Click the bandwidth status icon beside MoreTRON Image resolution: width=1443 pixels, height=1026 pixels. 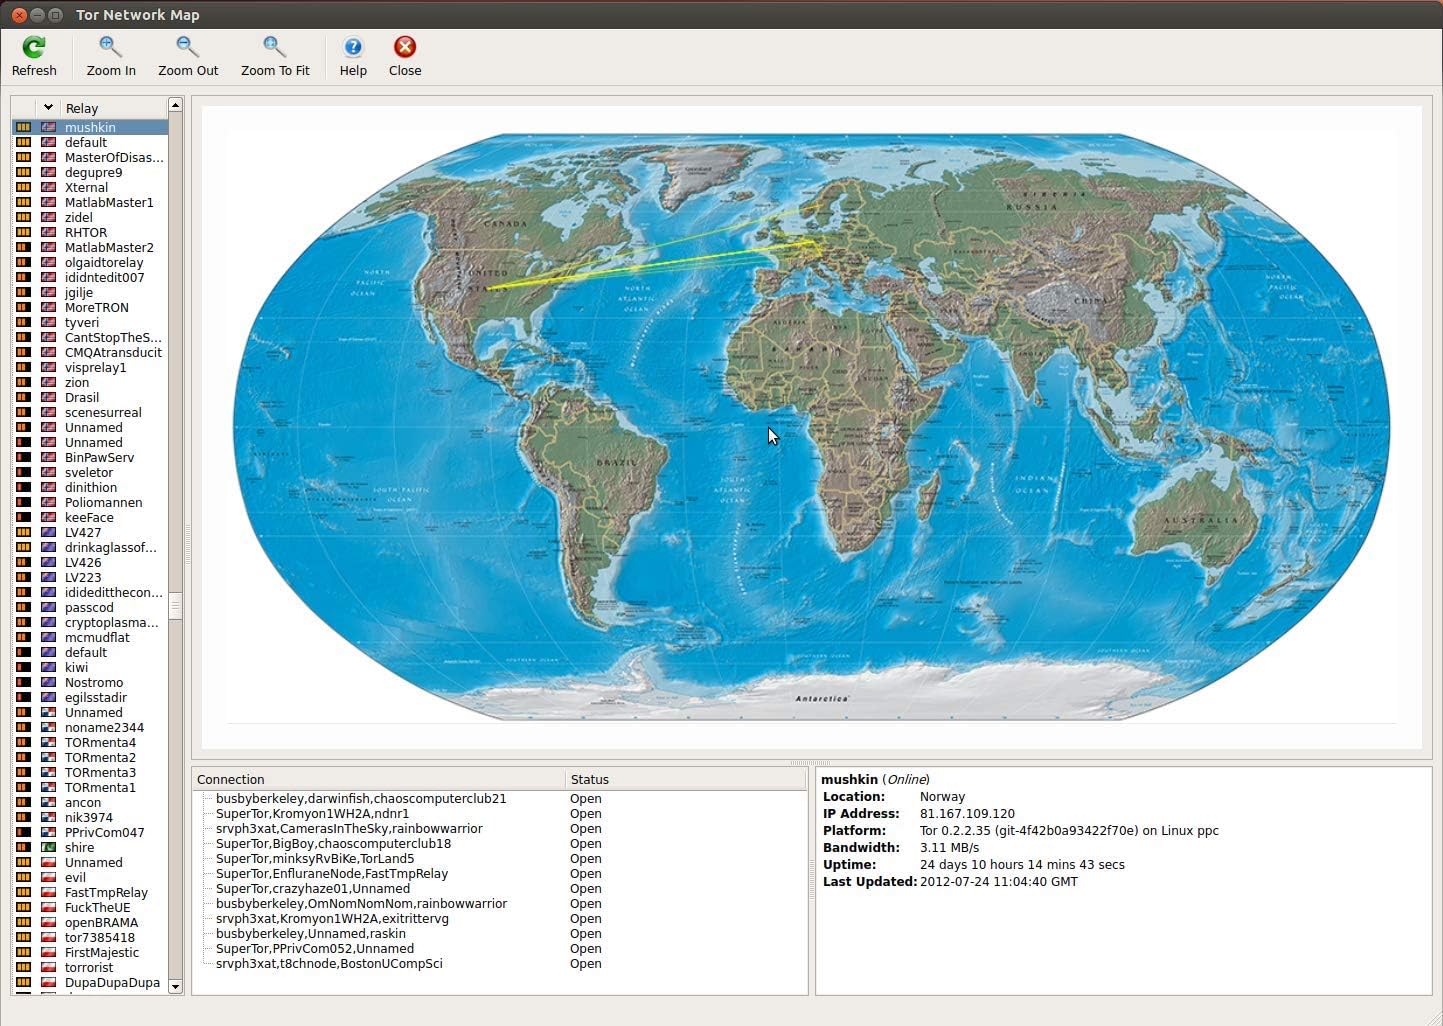pyautogui.click(x=25, y=307)
